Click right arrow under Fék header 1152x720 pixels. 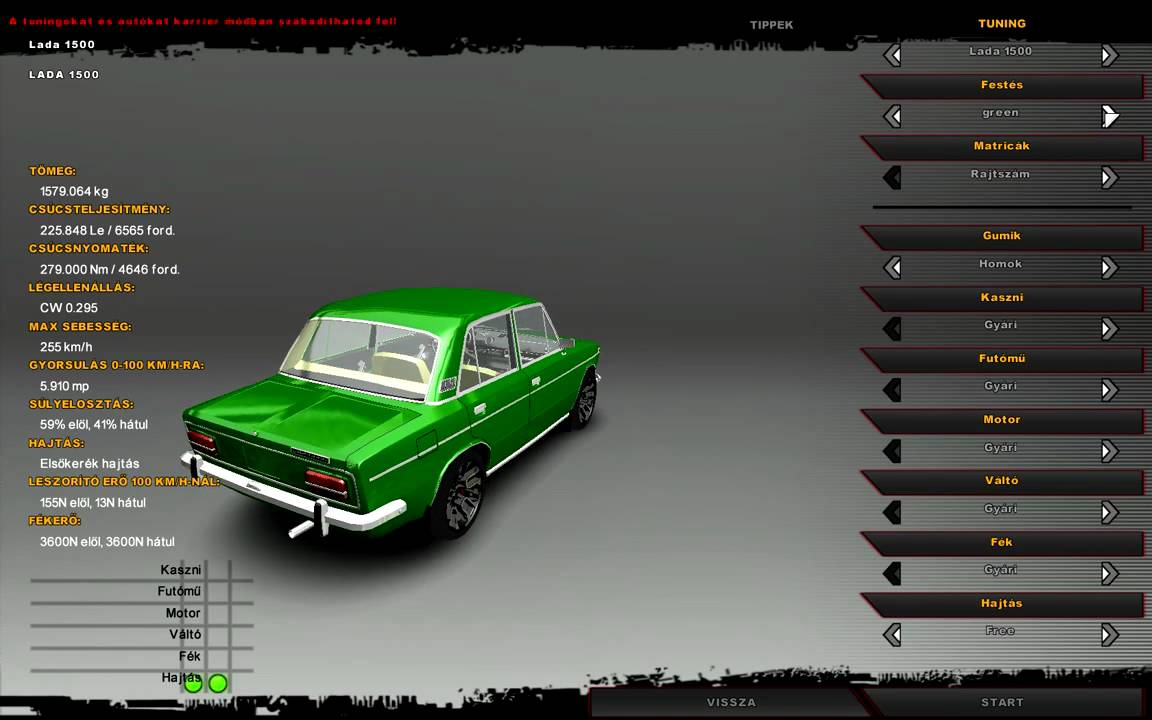click(1109, 573)
